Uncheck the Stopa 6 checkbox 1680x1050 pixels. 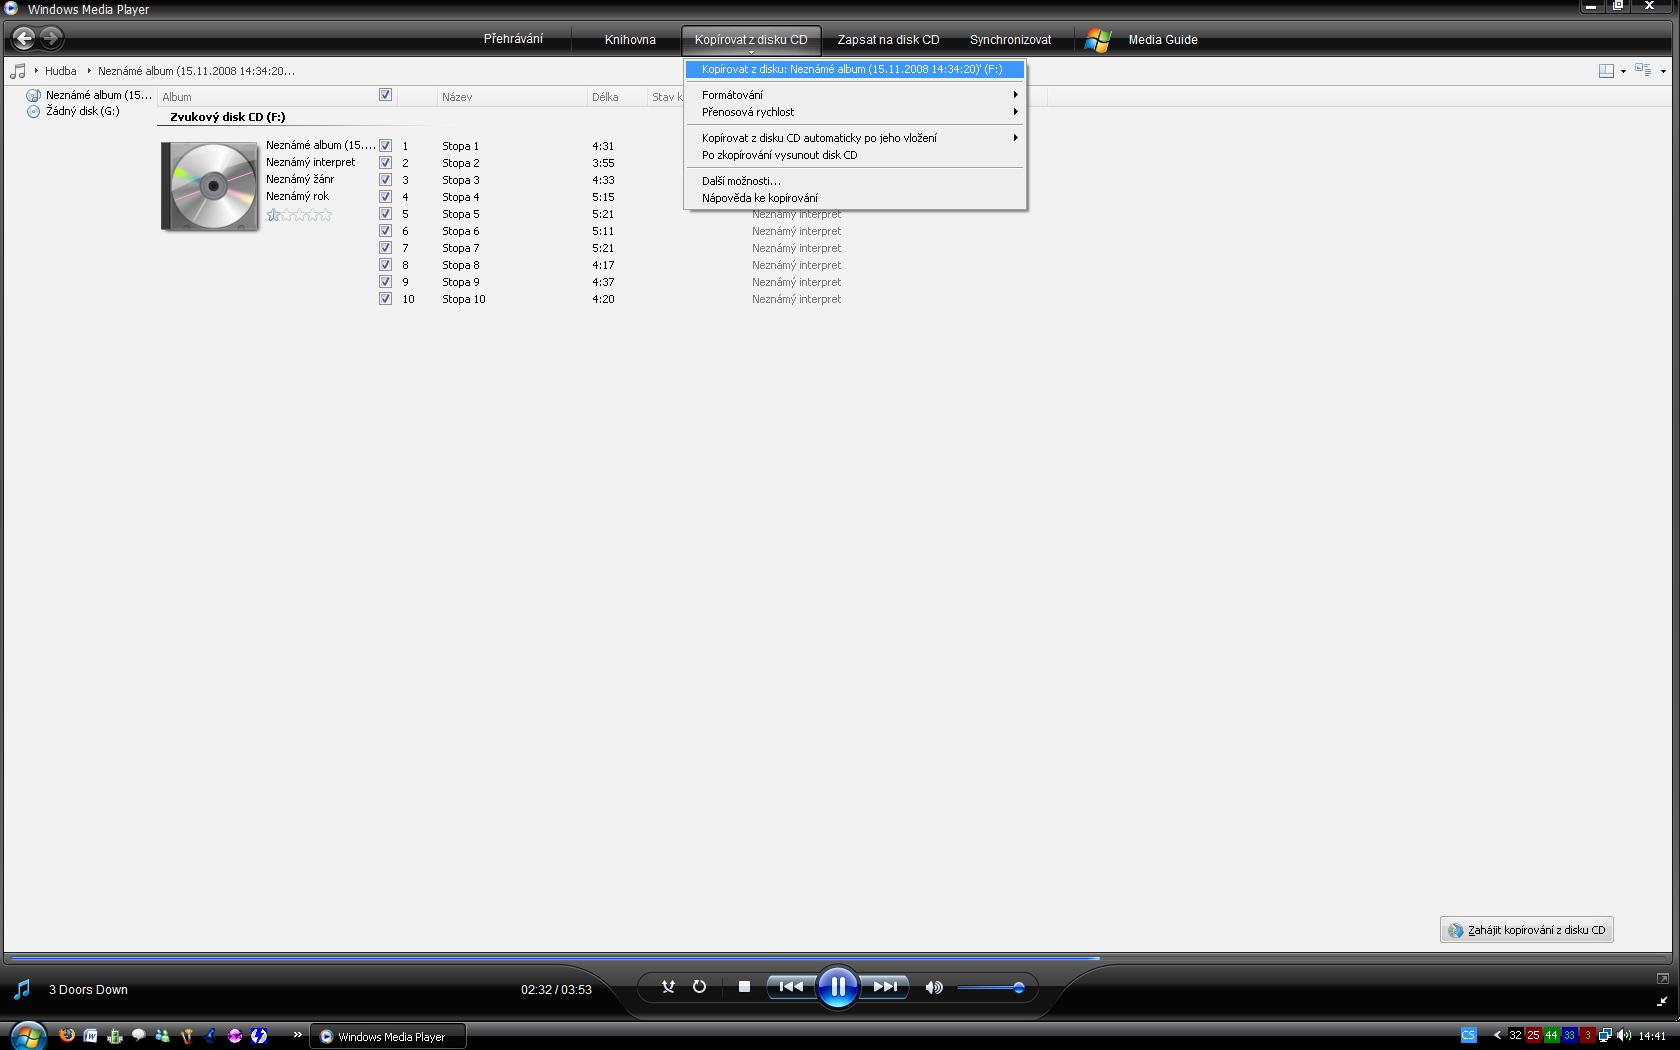tap(385, 230)
